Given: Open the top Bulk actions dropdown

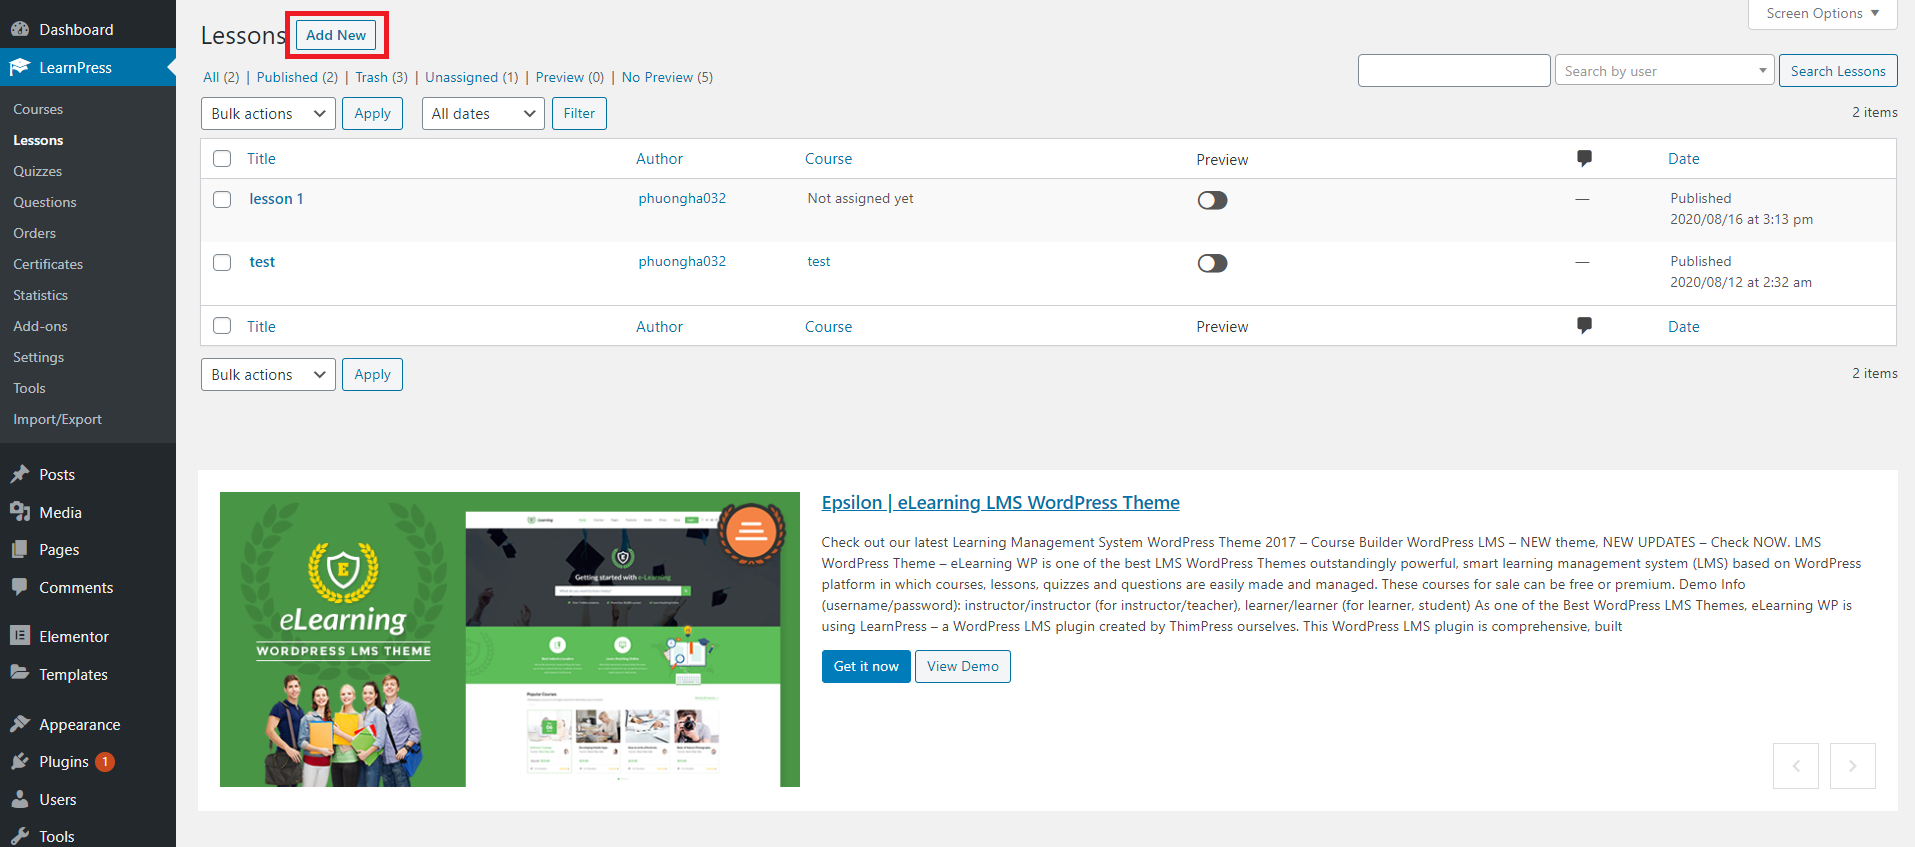Looking at the screenshot, I should pyautogui.click(x=268, y=114).
